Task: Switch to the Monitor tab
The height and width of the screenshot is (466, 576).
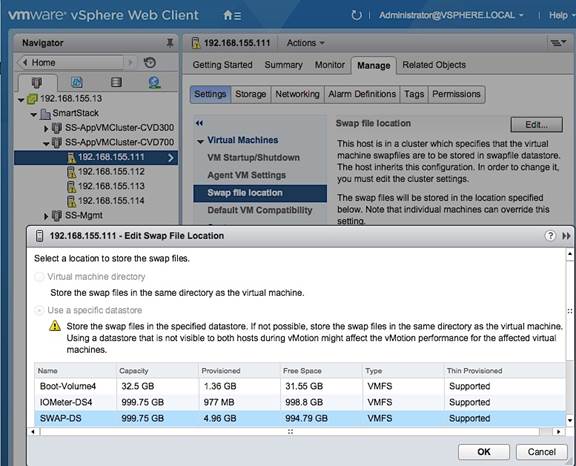Action: [330, 65]
